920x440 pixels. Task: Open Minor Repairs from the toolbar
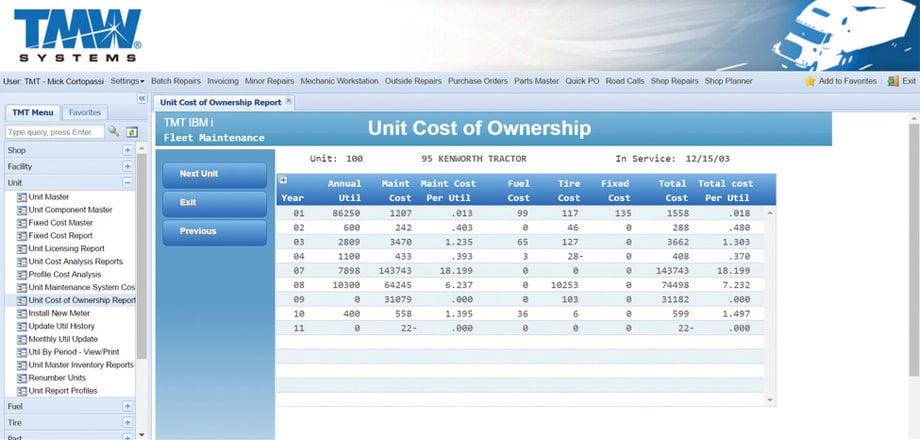pos(269,81)
